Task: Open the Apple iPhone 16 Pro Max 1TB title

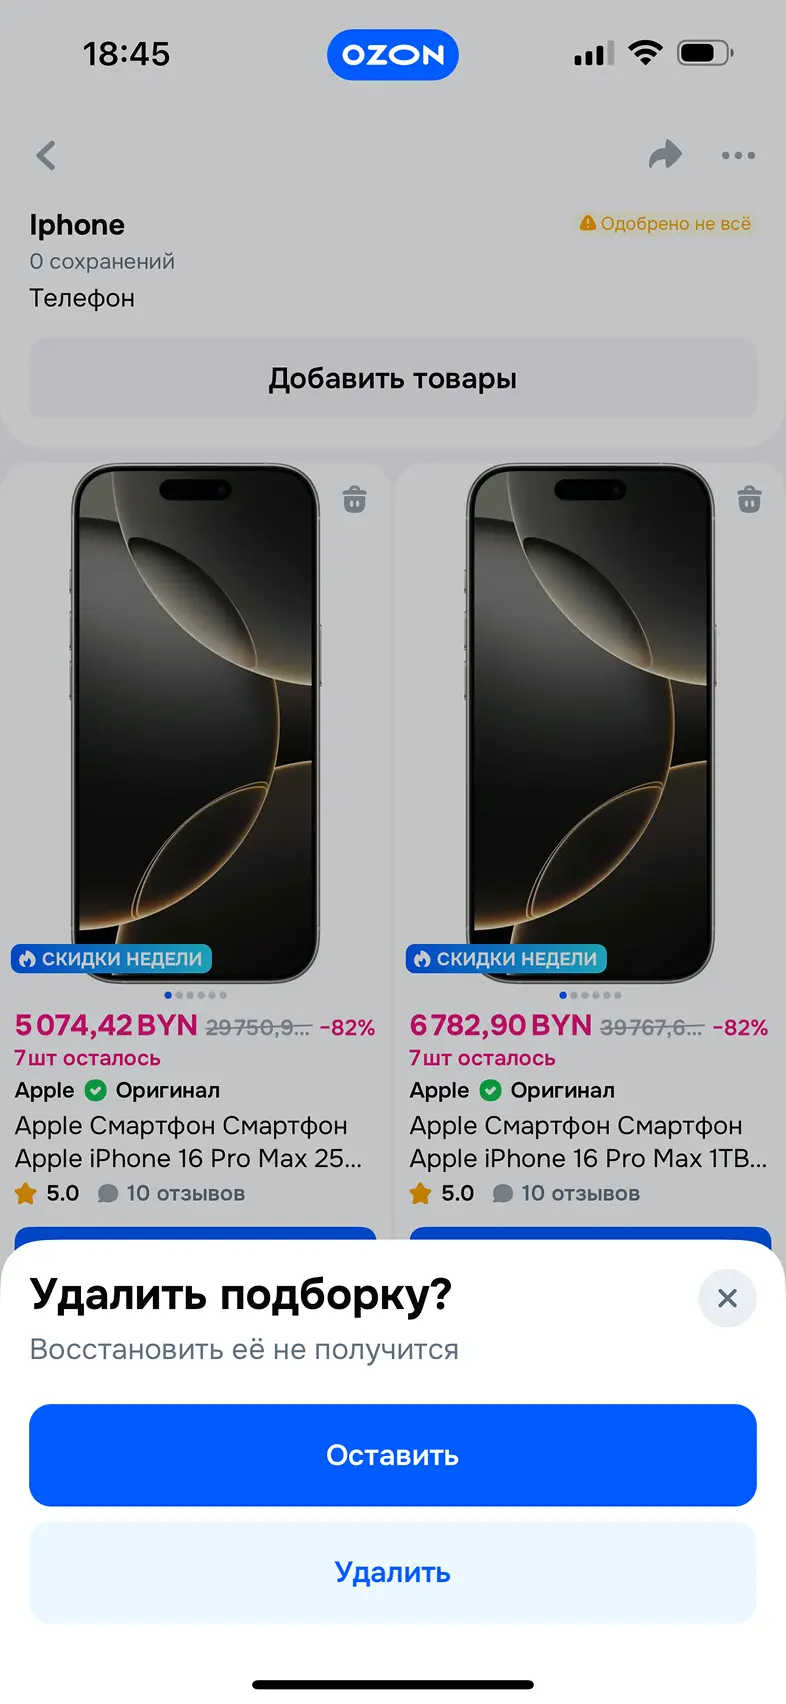Action: (588, 1142)
